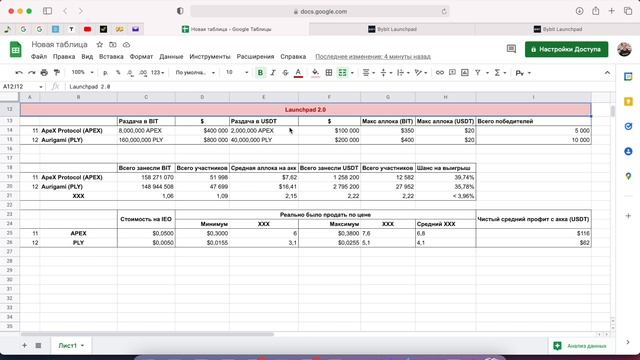Open text rotation dropdown
Screen dimensions: 640x360
420,73
